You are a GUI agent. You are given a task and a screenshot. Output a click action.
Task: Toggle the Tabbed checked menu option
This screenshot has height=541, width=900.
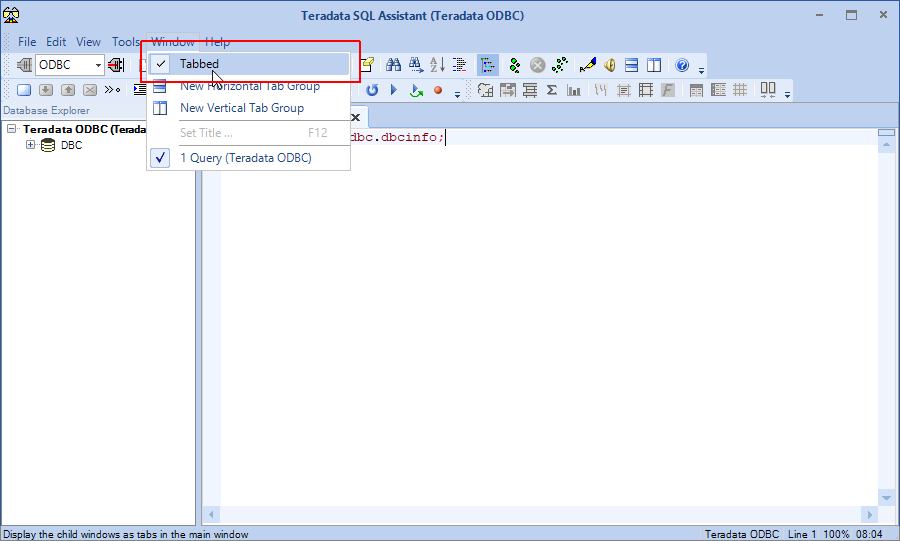[249, 64]
